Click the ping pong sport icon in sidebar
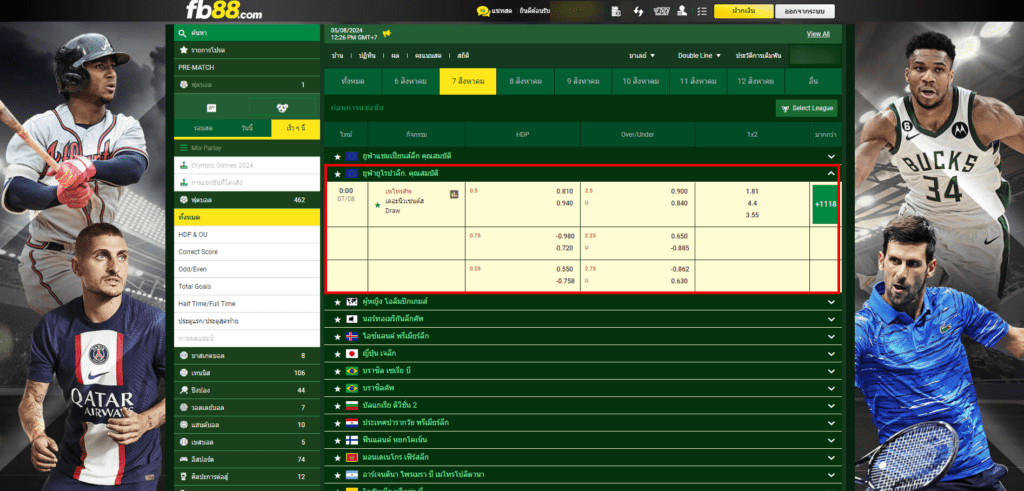Image resolution: width=1024 pixels, height=491 pixels. pos(184,390)
